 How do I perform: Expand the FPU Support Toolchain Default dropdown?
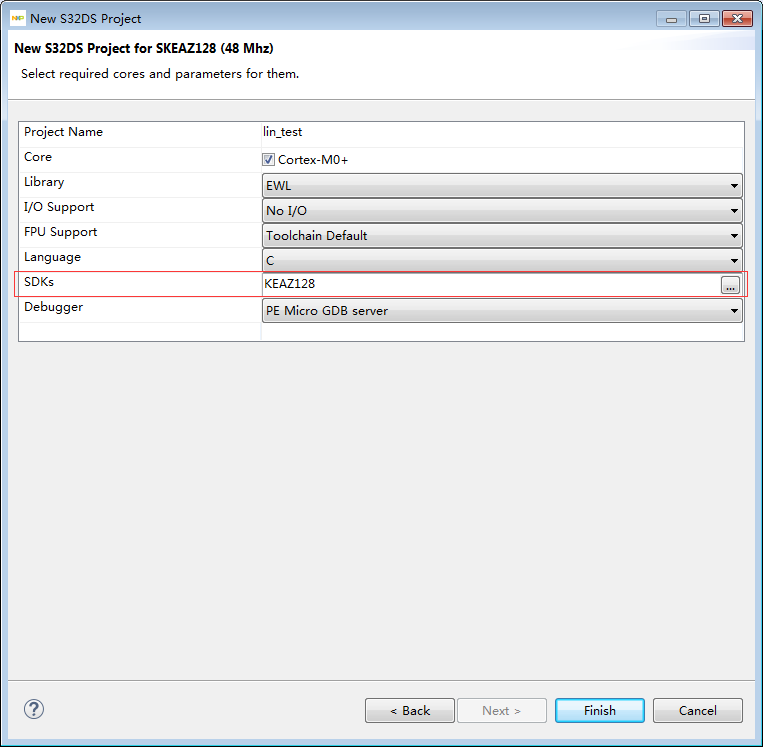click(502, 236)
